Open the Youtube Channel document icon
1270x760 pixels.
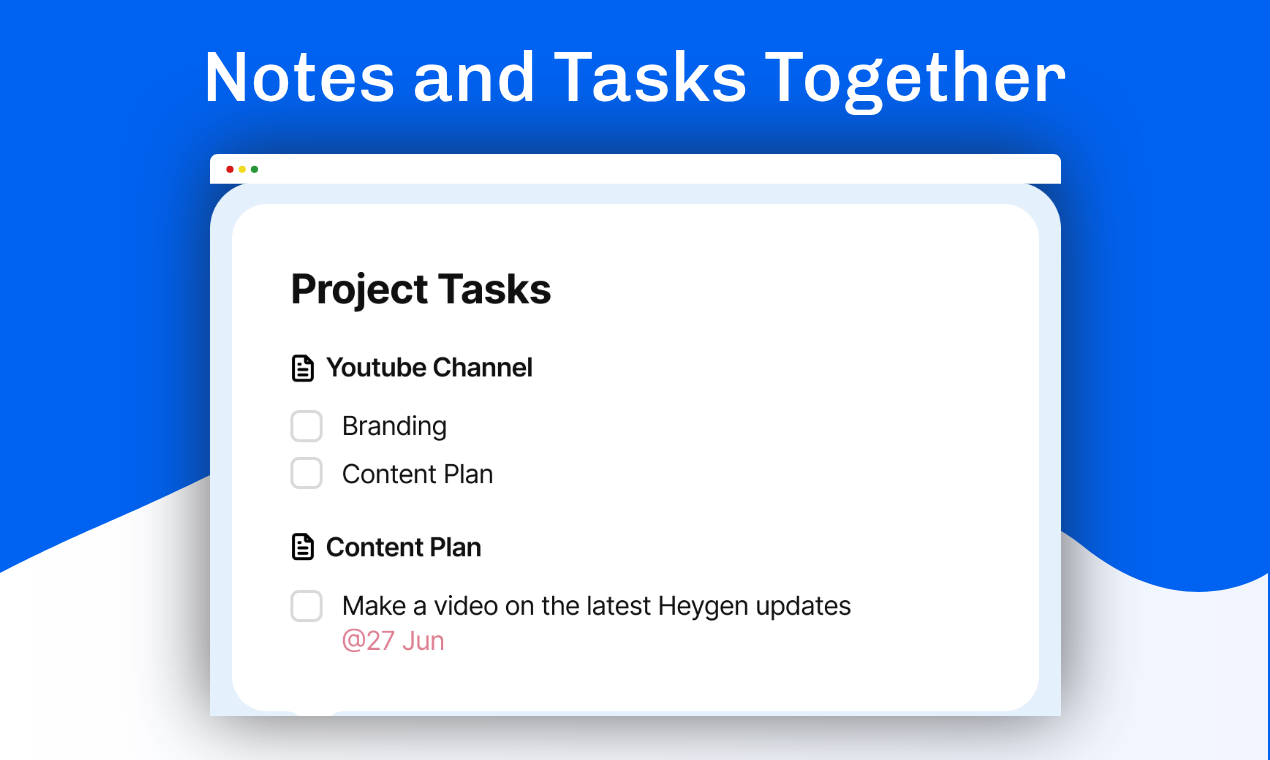point(302,368)
